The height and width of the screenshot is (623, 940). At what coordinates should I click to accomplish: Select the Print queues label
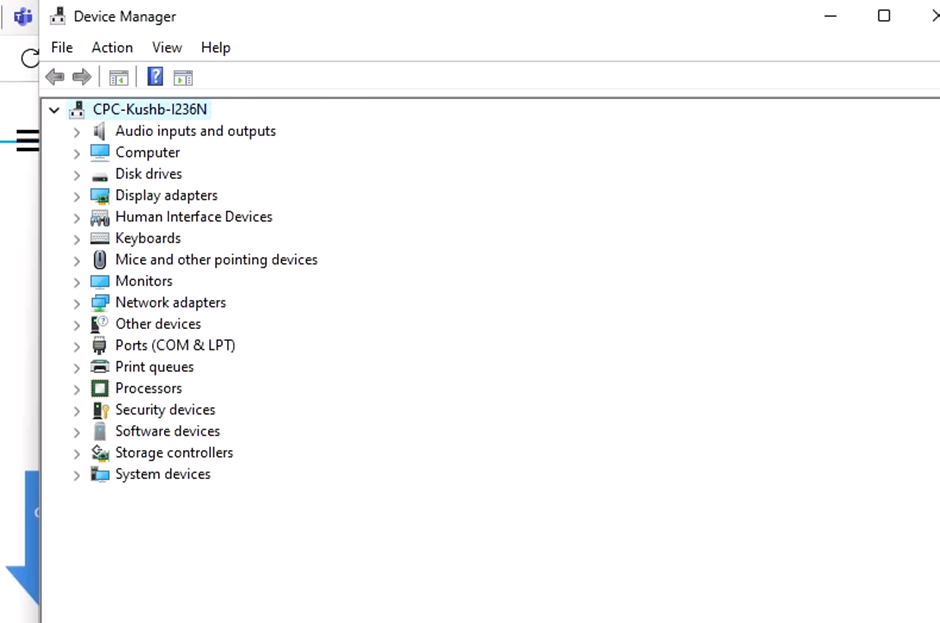pos(155,367)
